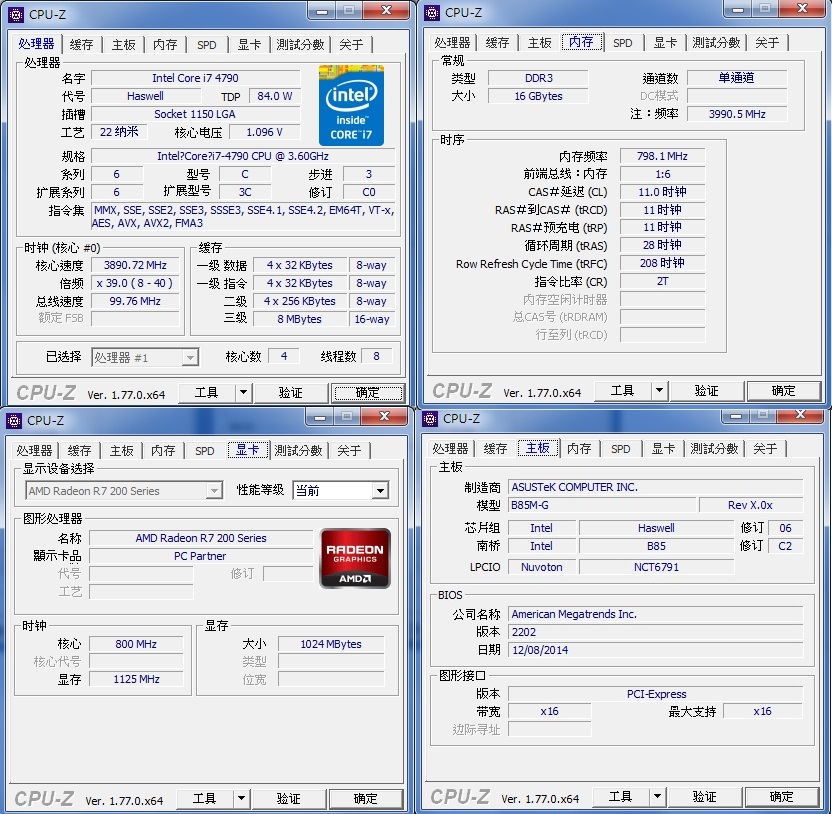Click 验证 button in mainboard window

[x=704, y=796]
